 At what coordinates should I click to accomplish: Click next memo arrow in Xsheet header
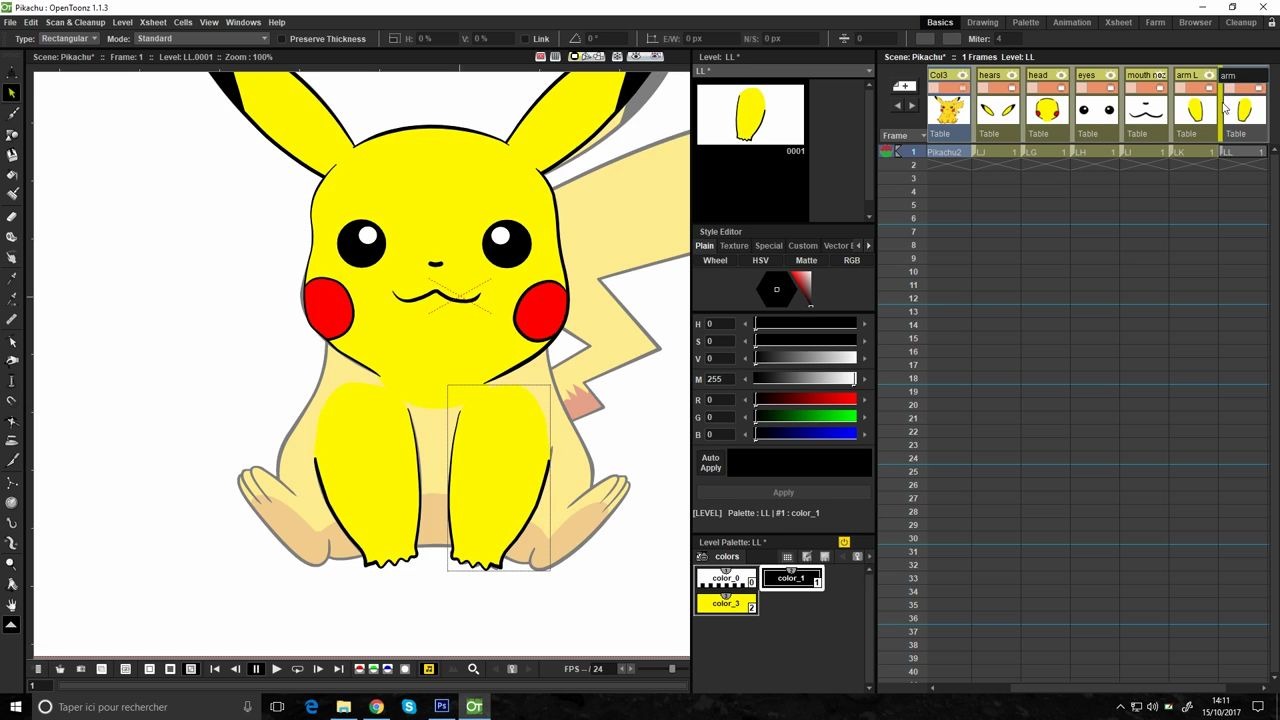pyautogui.click(x=911, y=105)
